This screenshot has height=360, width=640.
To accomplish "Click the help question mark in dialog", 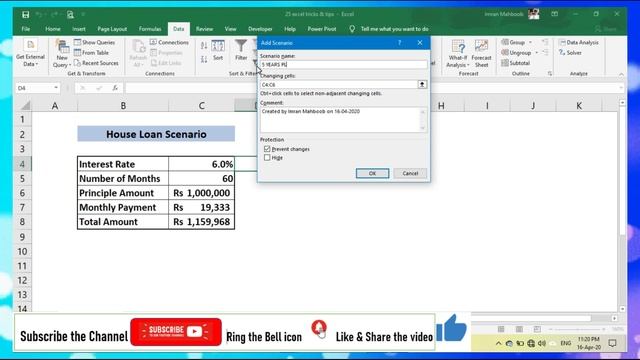I will [x=400, y=43].
